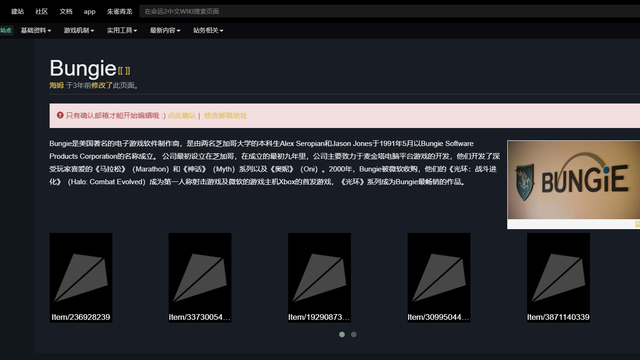Click the 点此确认 email confirmation link
The height and width of the screenshot is (360, 640).
pyautogui.click(x=182, y=116)
